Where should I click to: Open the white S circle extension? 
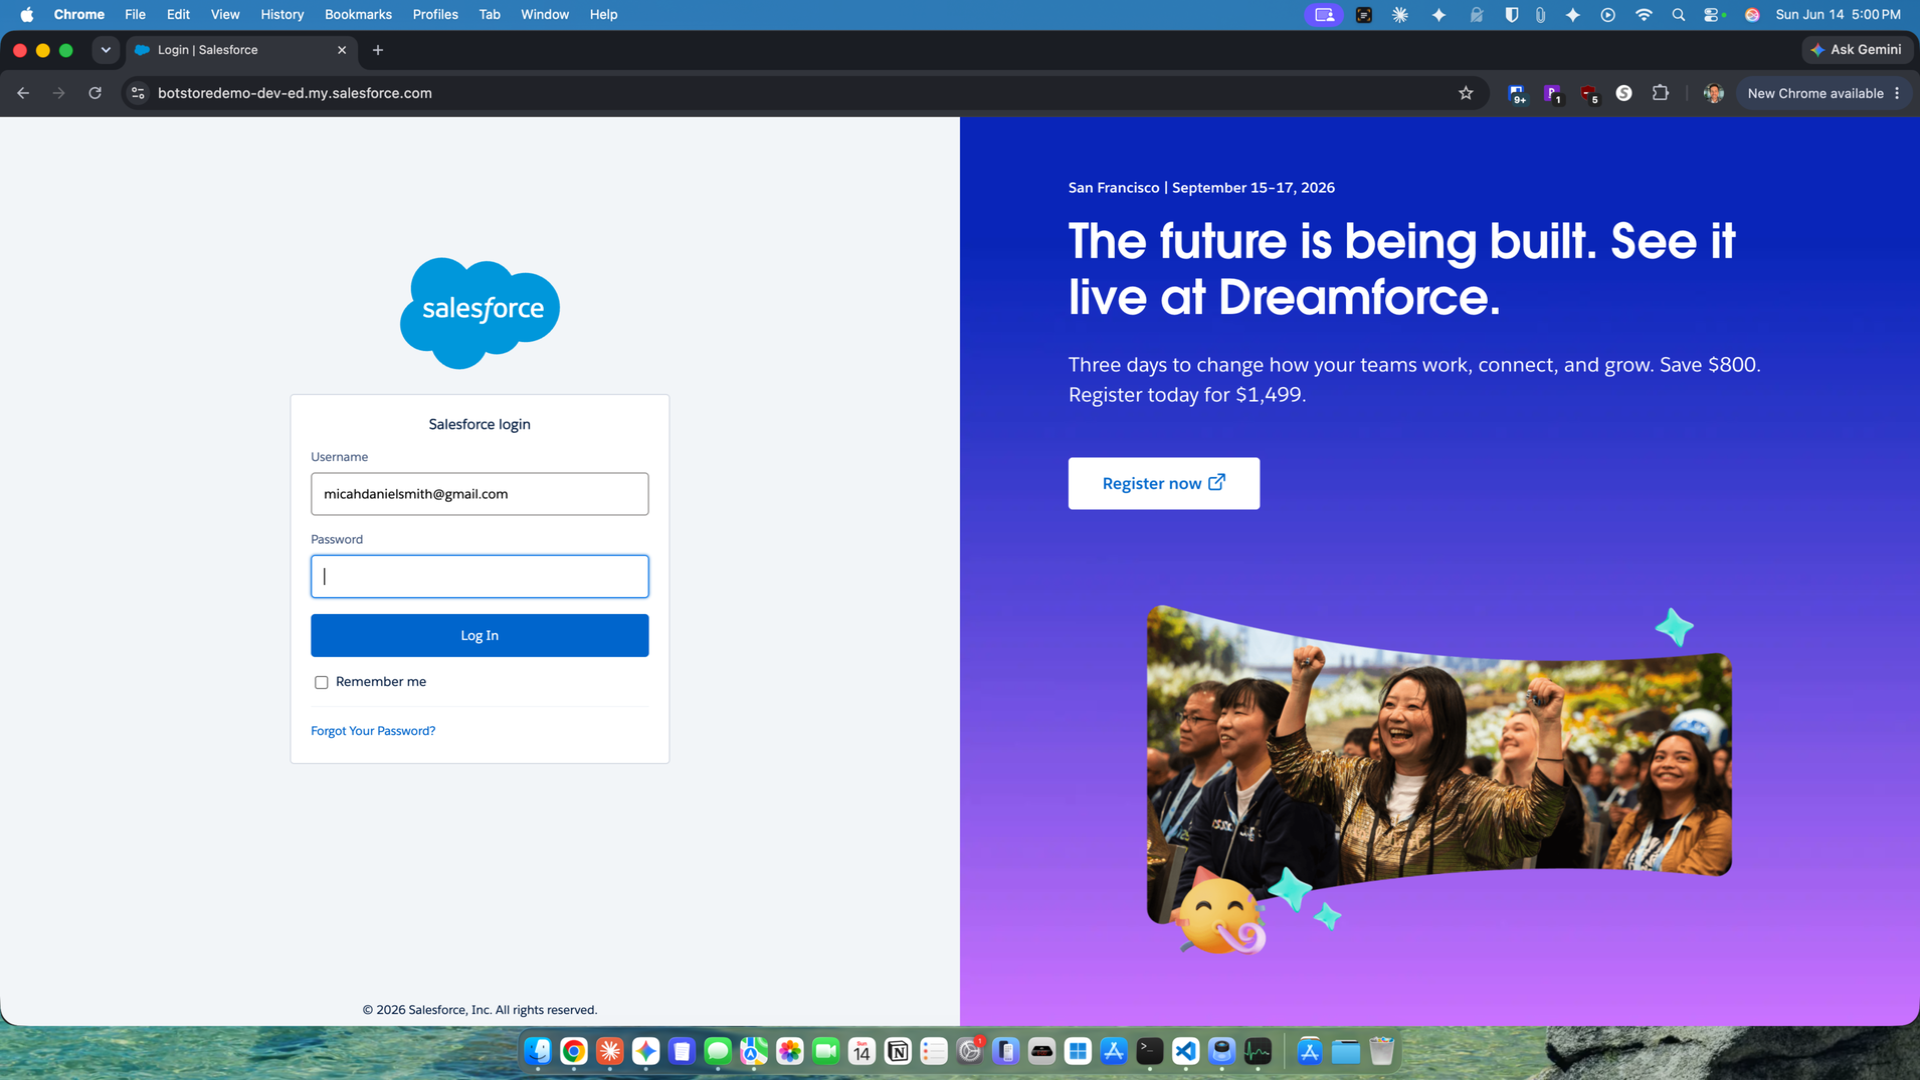pyautogui.click(x=1624, y=93)
